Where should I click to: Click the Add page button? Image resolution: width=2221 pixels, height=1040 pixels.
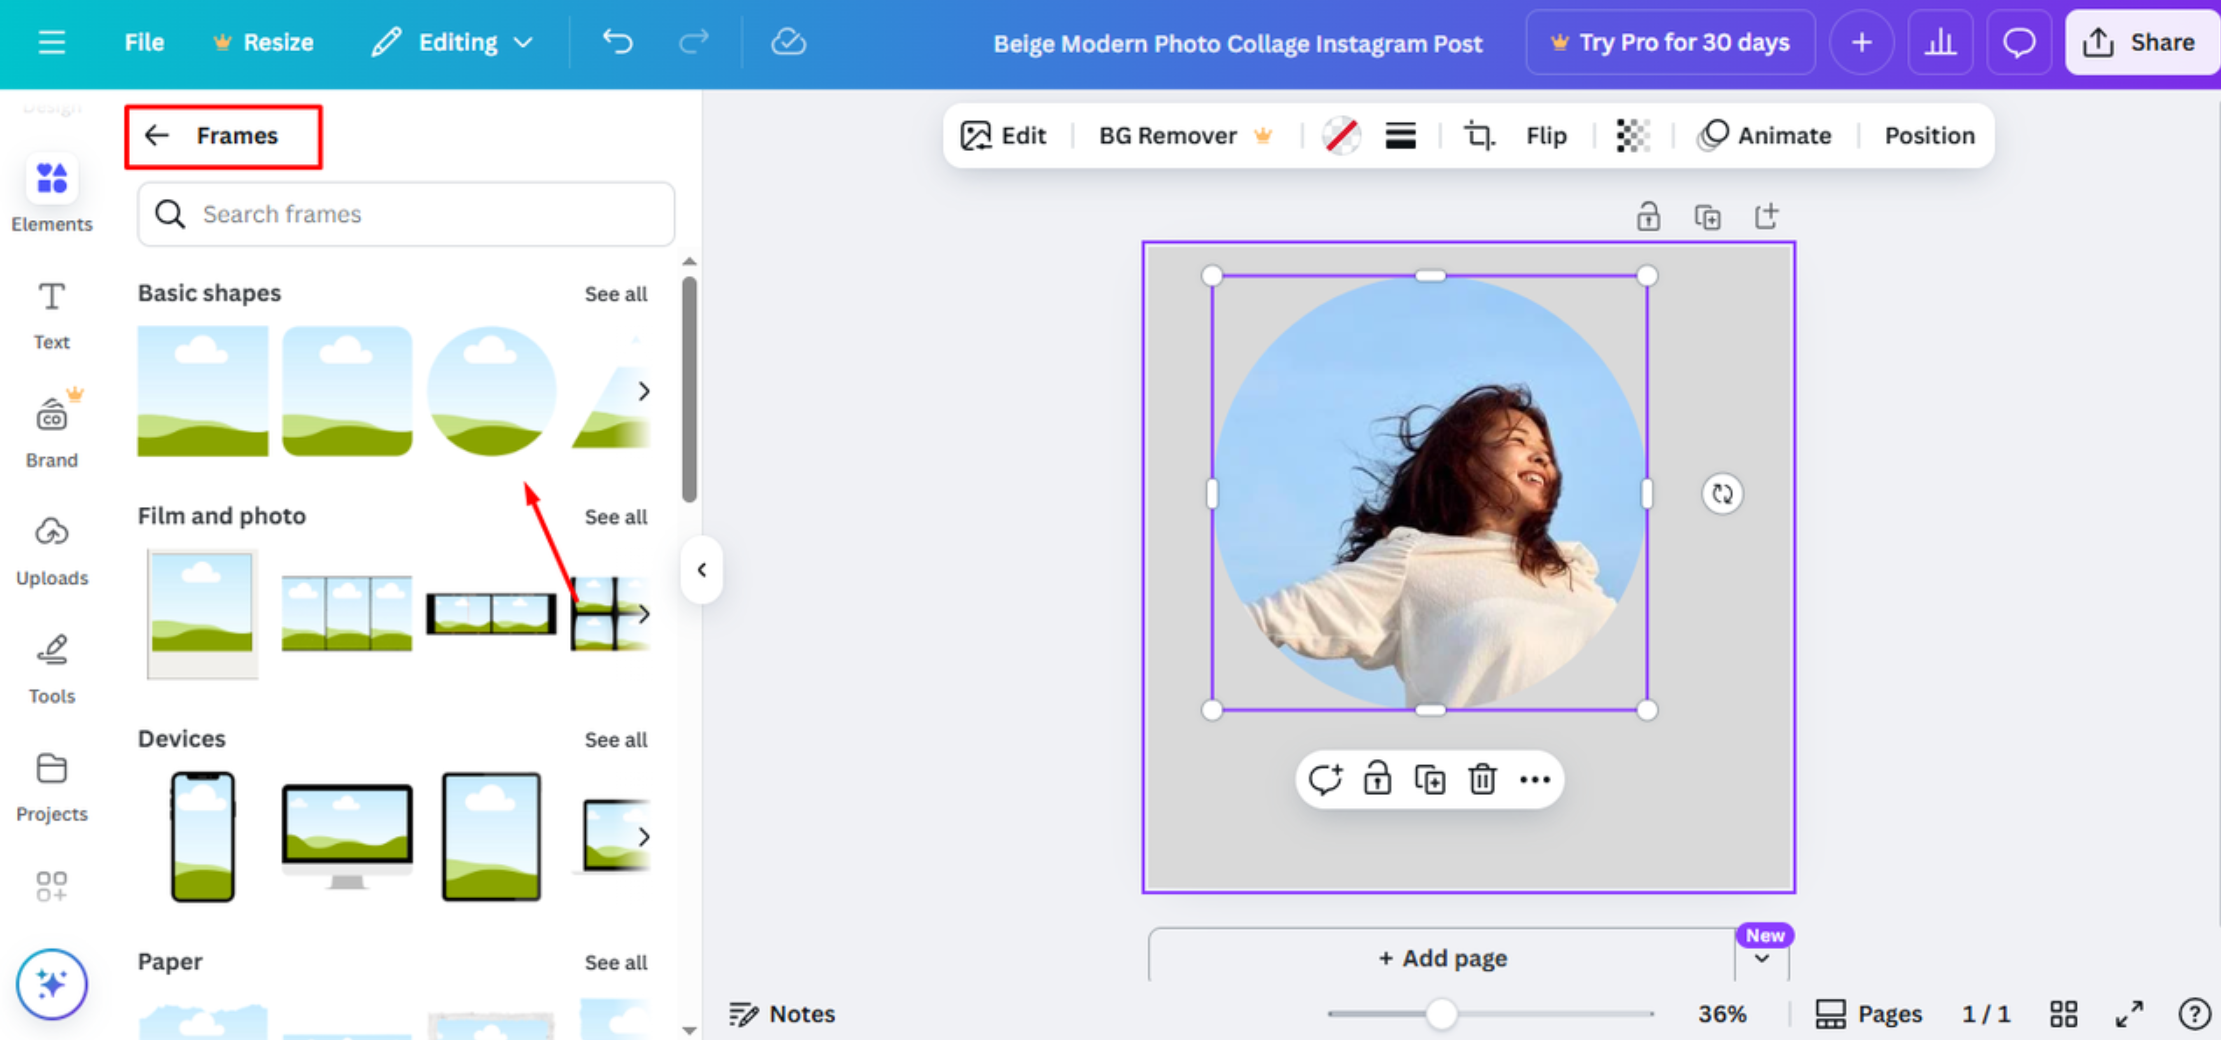1442,957
